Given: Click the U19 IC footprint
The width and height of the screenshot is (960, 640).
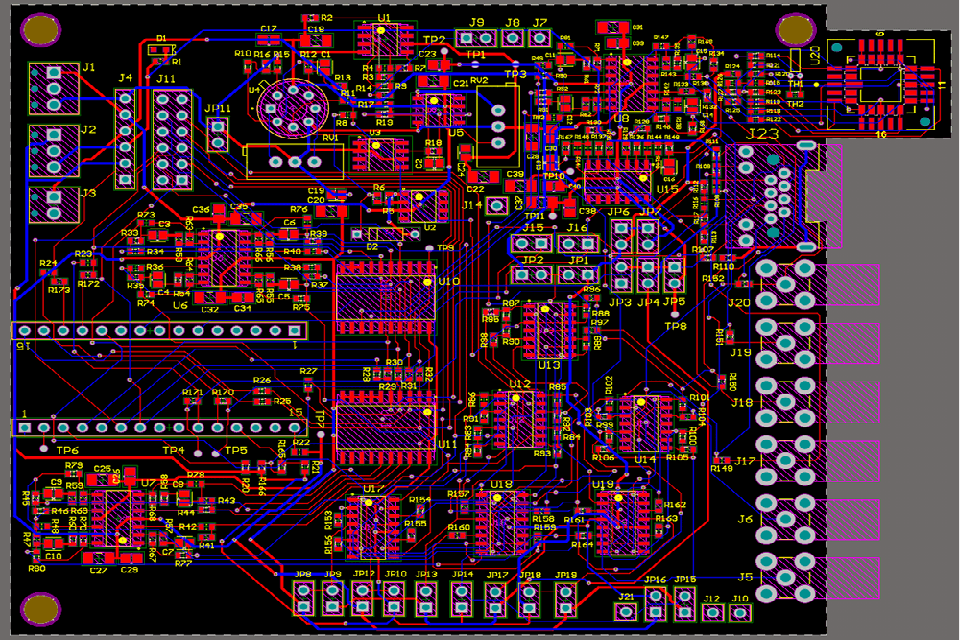Looking at the screenshot, I should 623,522.
